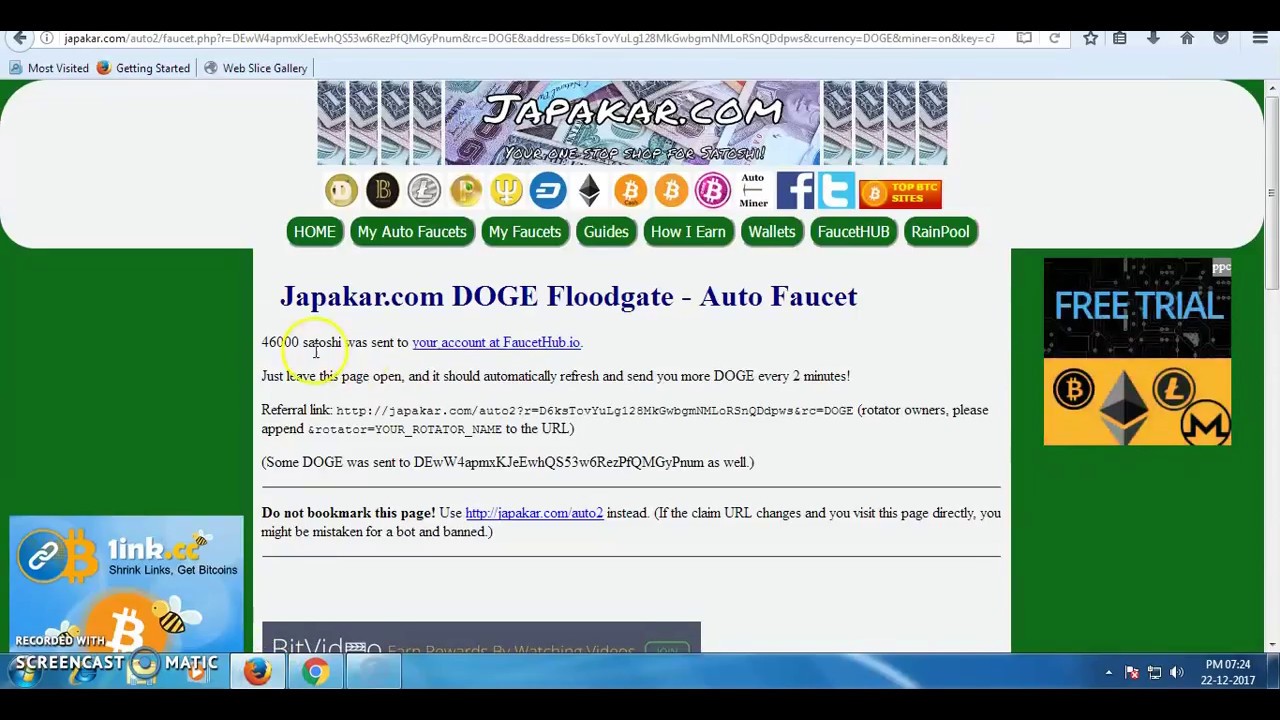Open the FREE TRIAL crypto advertisement
This screenshot has width=1280, height=720.
[x=1137, y=352]
